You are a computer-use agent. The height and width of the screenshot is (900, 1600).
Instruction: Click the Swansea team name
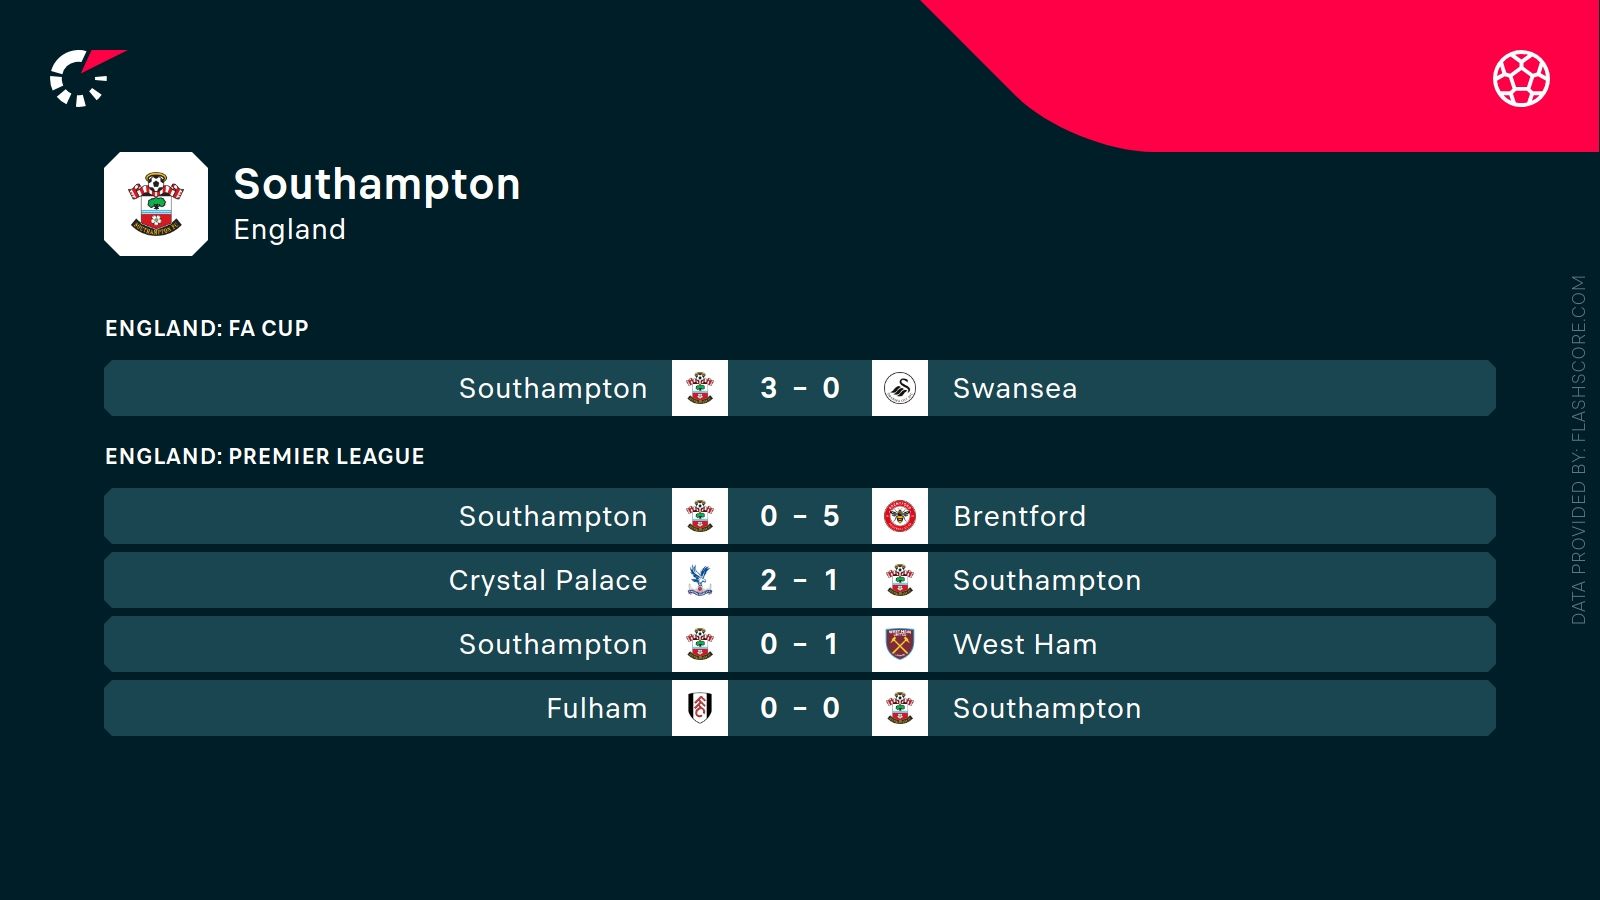click(x=1015, y=388)
